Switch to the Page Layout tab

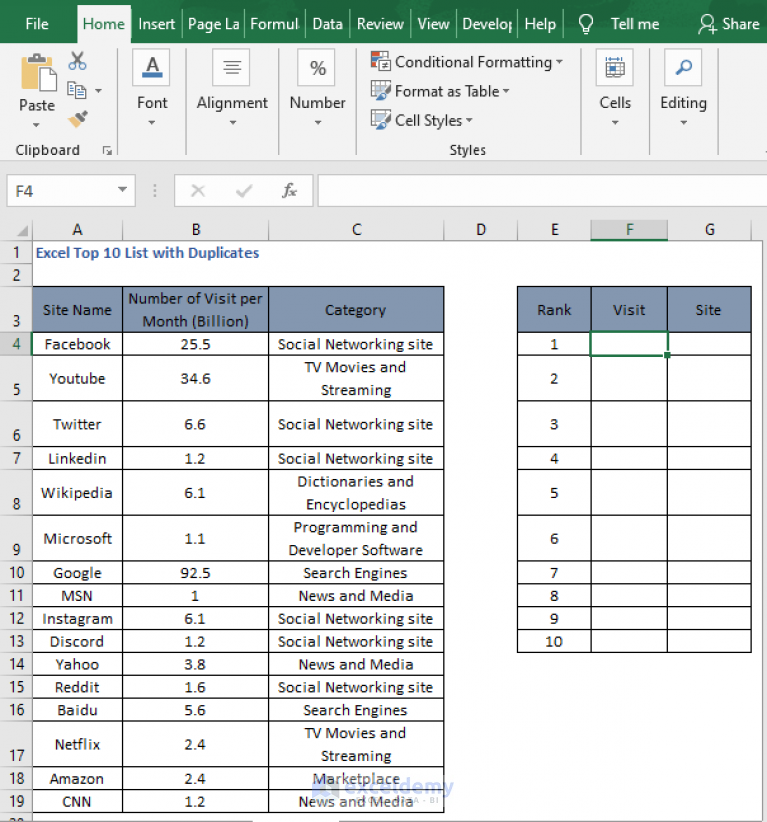[213, 24]
